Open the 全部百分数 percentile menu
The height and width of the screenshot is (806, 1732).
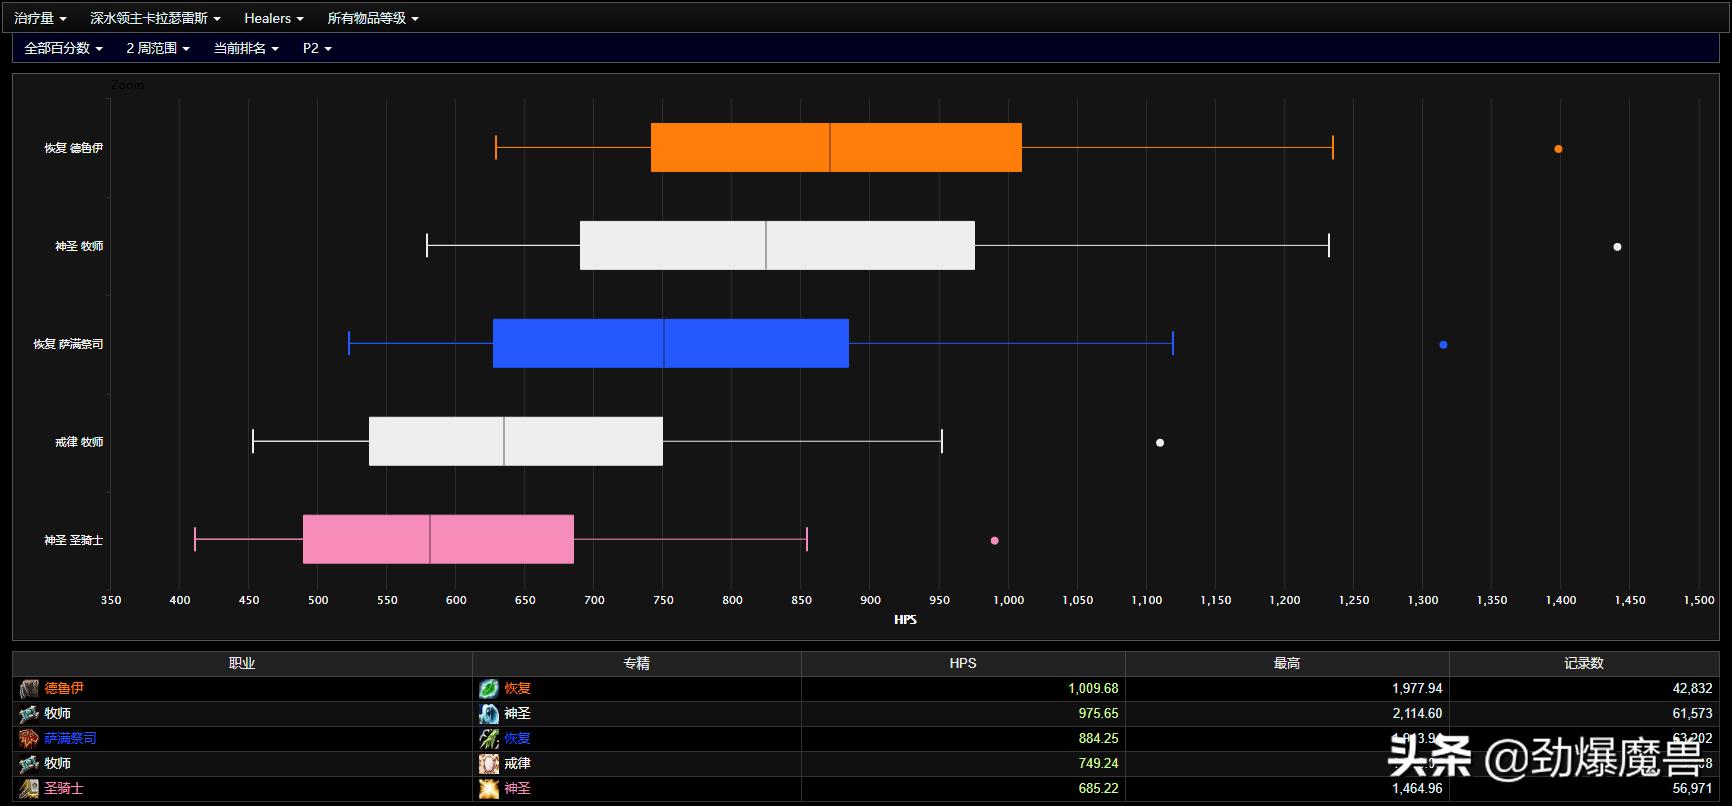click(x=63, y=48)
